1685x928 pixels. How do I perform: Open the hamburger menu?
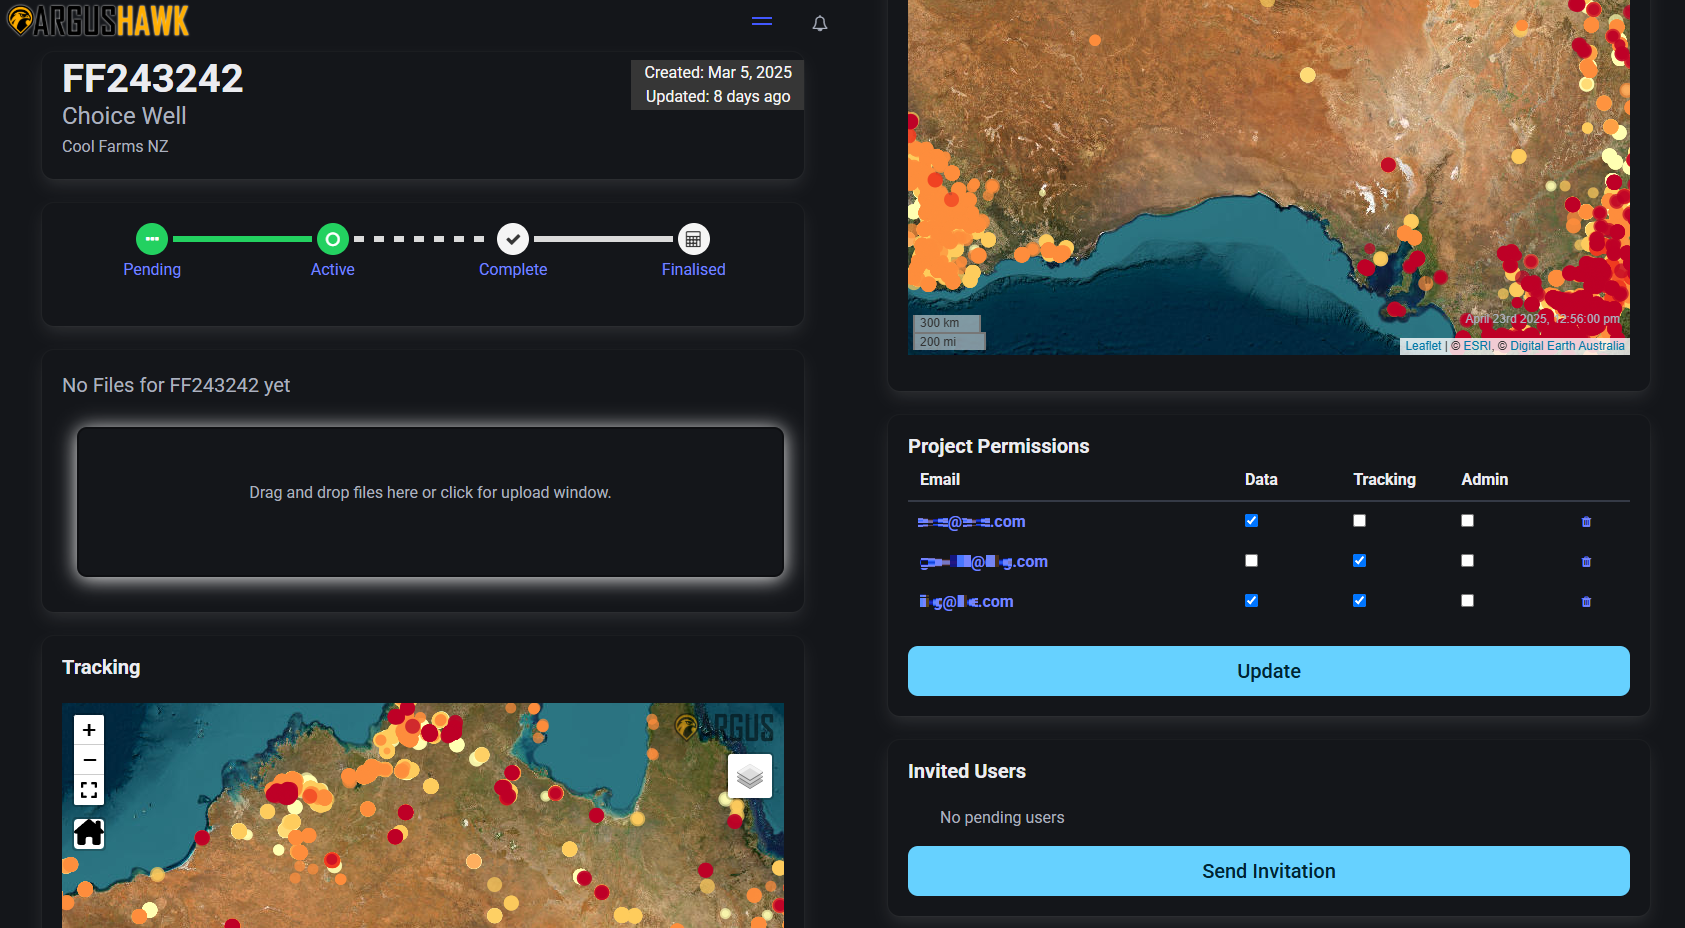click(x=762, y=21)
